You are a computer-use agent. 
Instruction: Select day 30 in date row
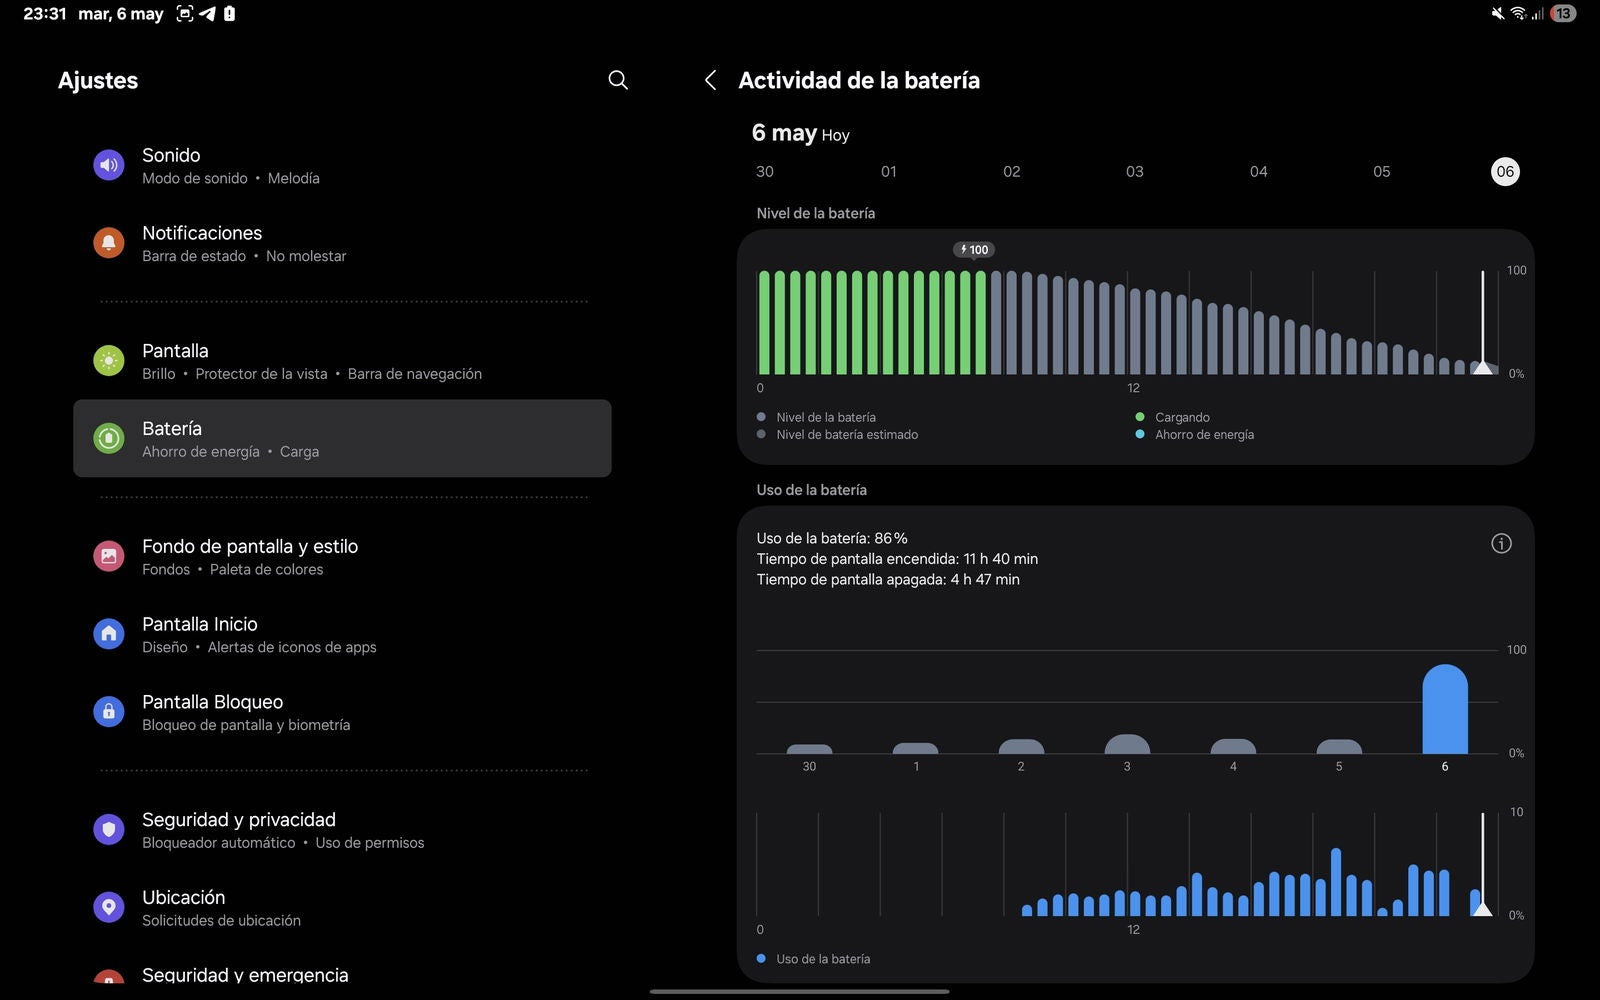pos(765,172)
